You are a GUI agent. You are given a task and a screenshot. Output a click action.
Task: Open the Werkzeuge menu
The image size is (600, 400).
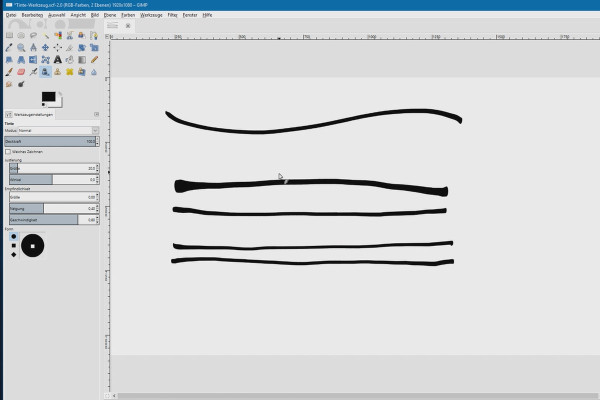[x=151, y=15]
